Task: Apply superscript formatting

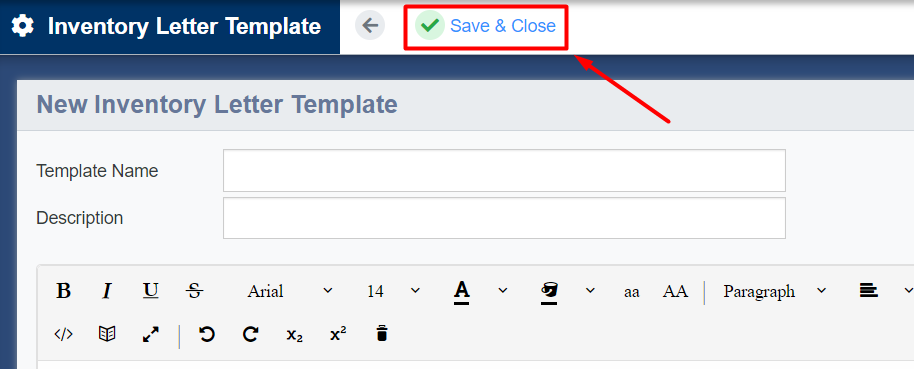Action: pyautogui.click(x=338, y=334)
